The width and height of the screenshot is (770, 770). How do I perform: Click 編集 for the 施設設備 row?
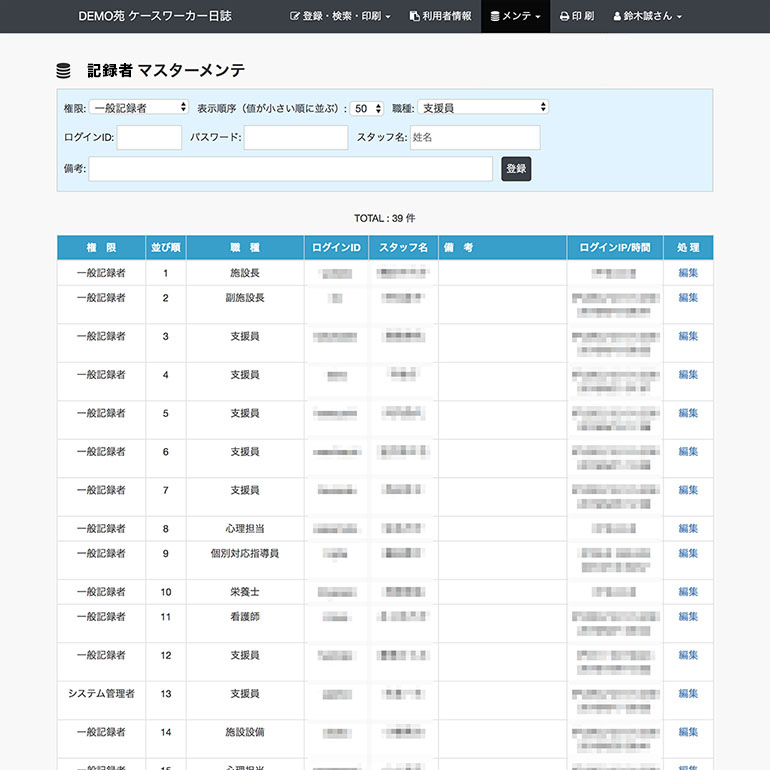(688, 732)
